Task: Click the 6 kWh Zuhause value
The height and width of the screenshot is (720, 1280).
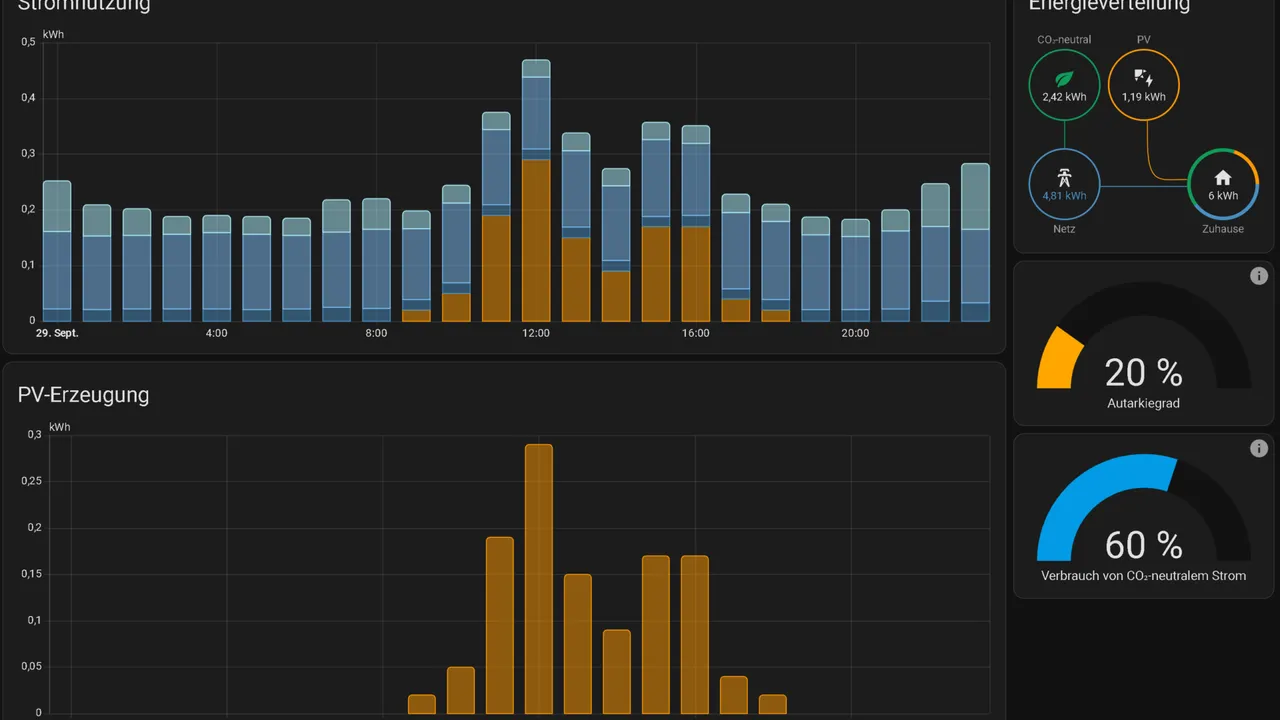Action: [1224, 196]
